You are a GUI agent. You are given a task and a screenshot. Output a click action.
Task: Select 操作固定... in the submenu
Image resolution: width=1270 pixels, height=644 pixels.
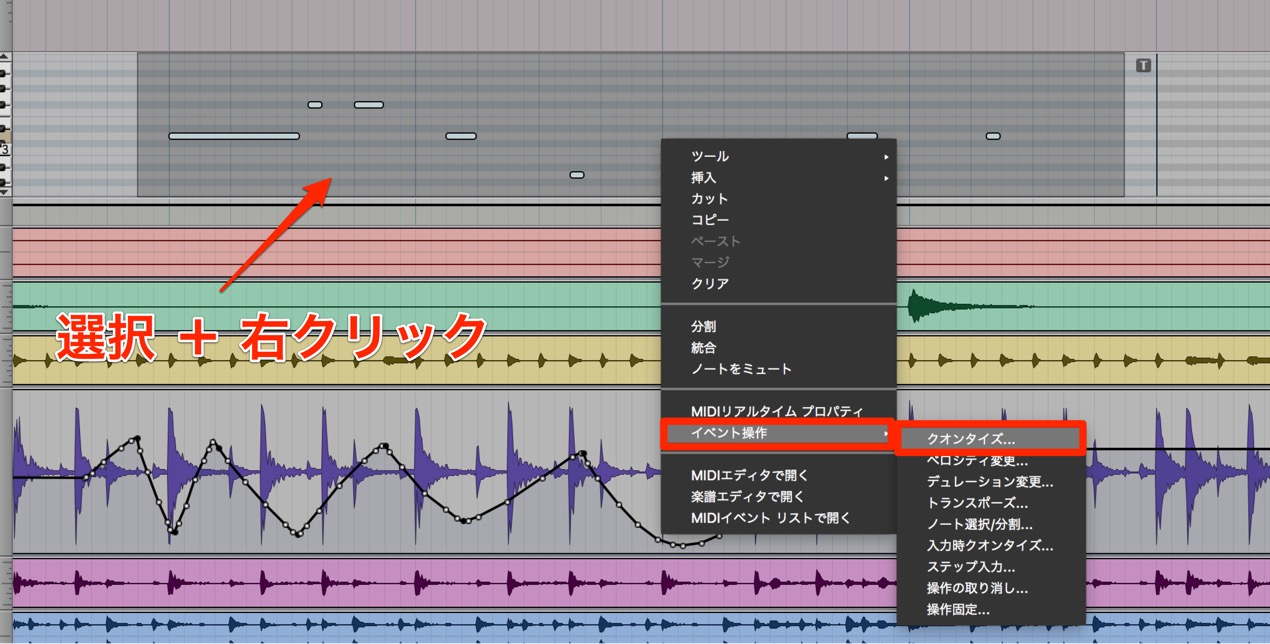[990, 609]
